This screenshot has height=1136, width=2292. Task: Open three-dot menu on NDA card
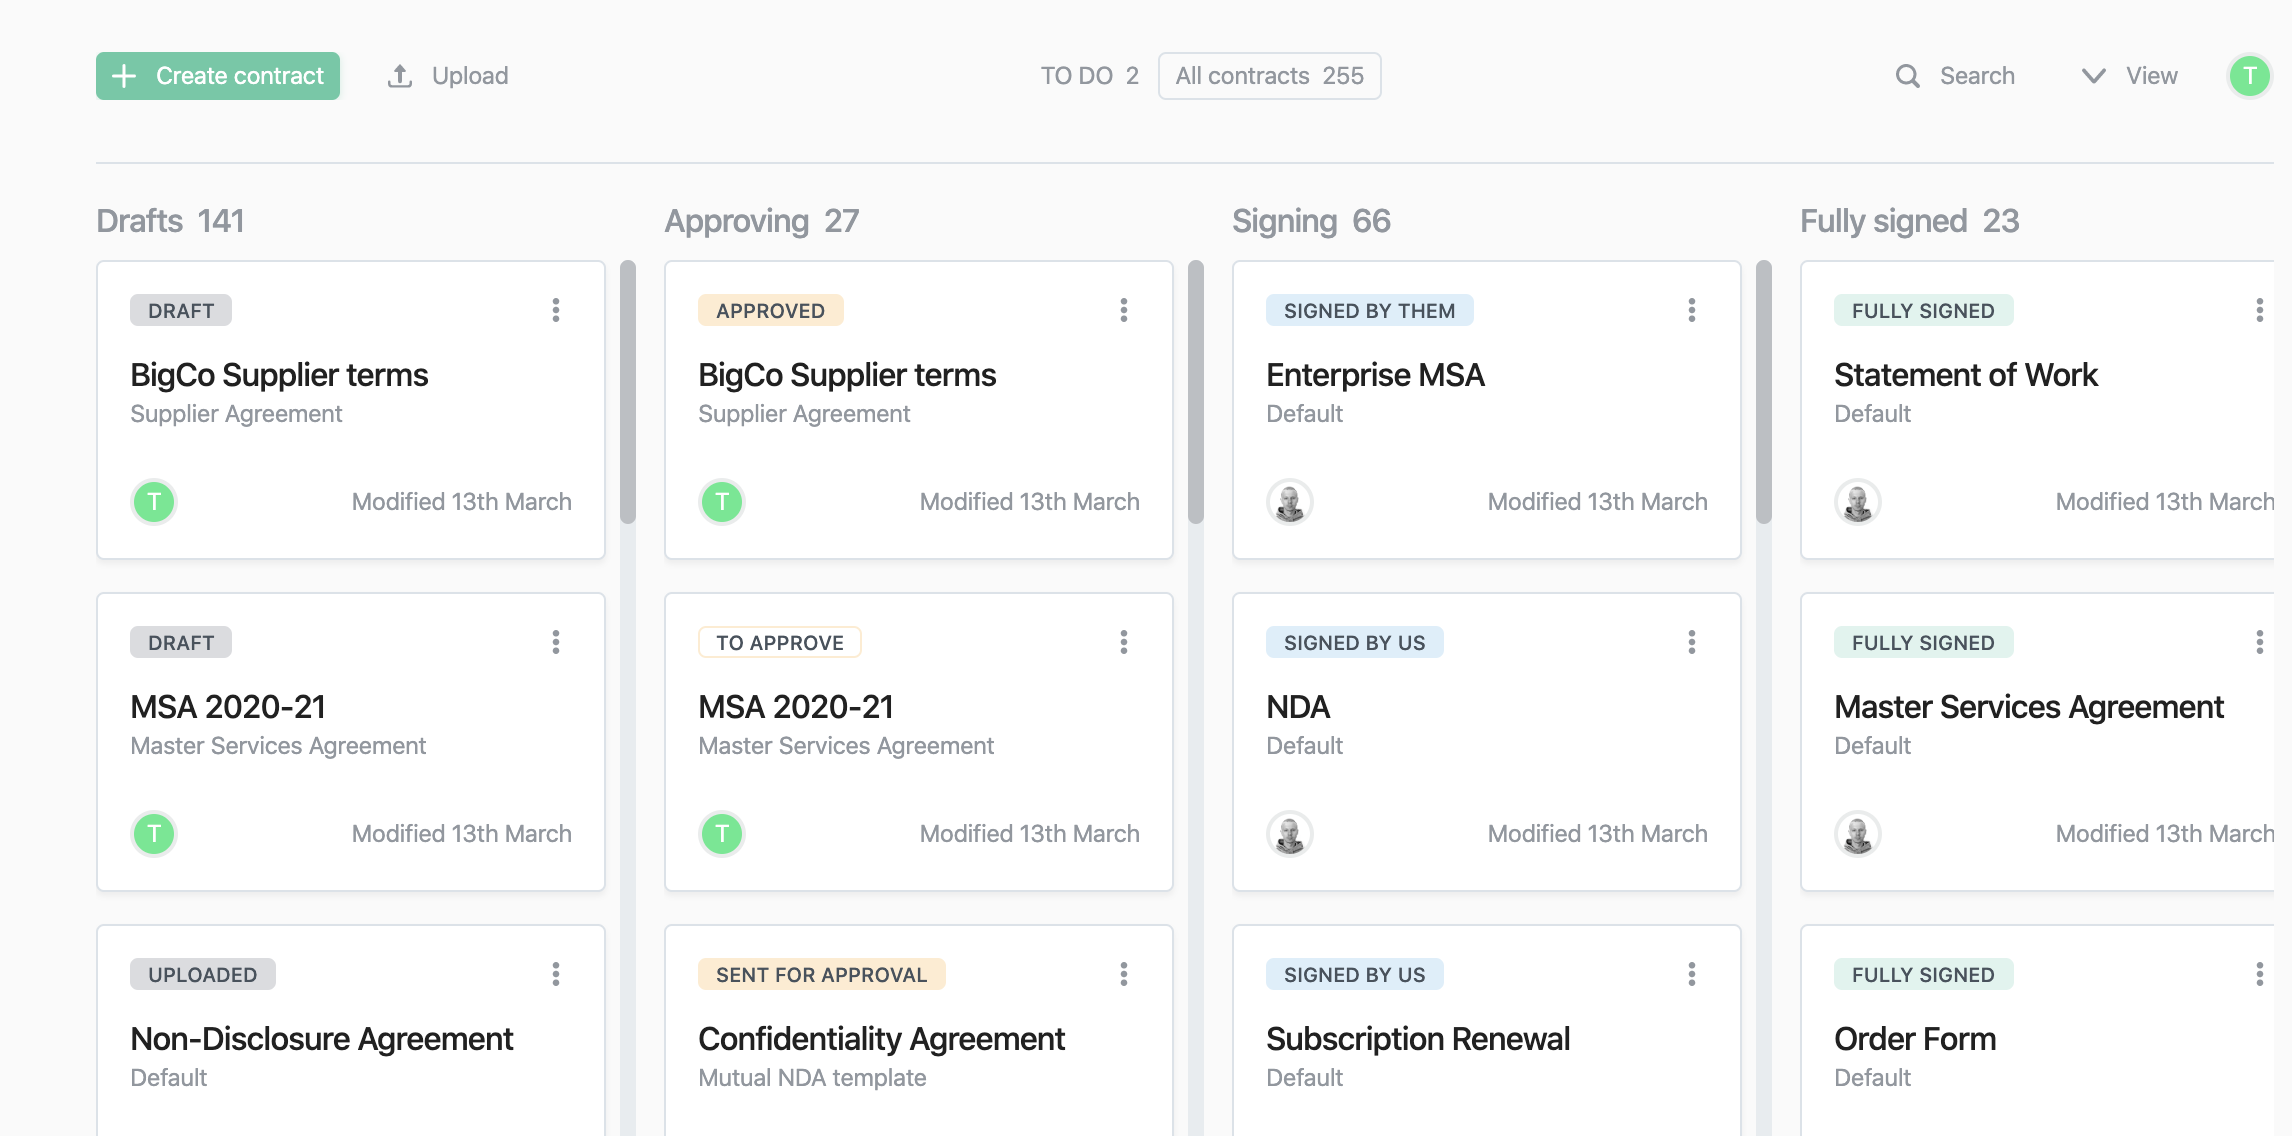1691,642
